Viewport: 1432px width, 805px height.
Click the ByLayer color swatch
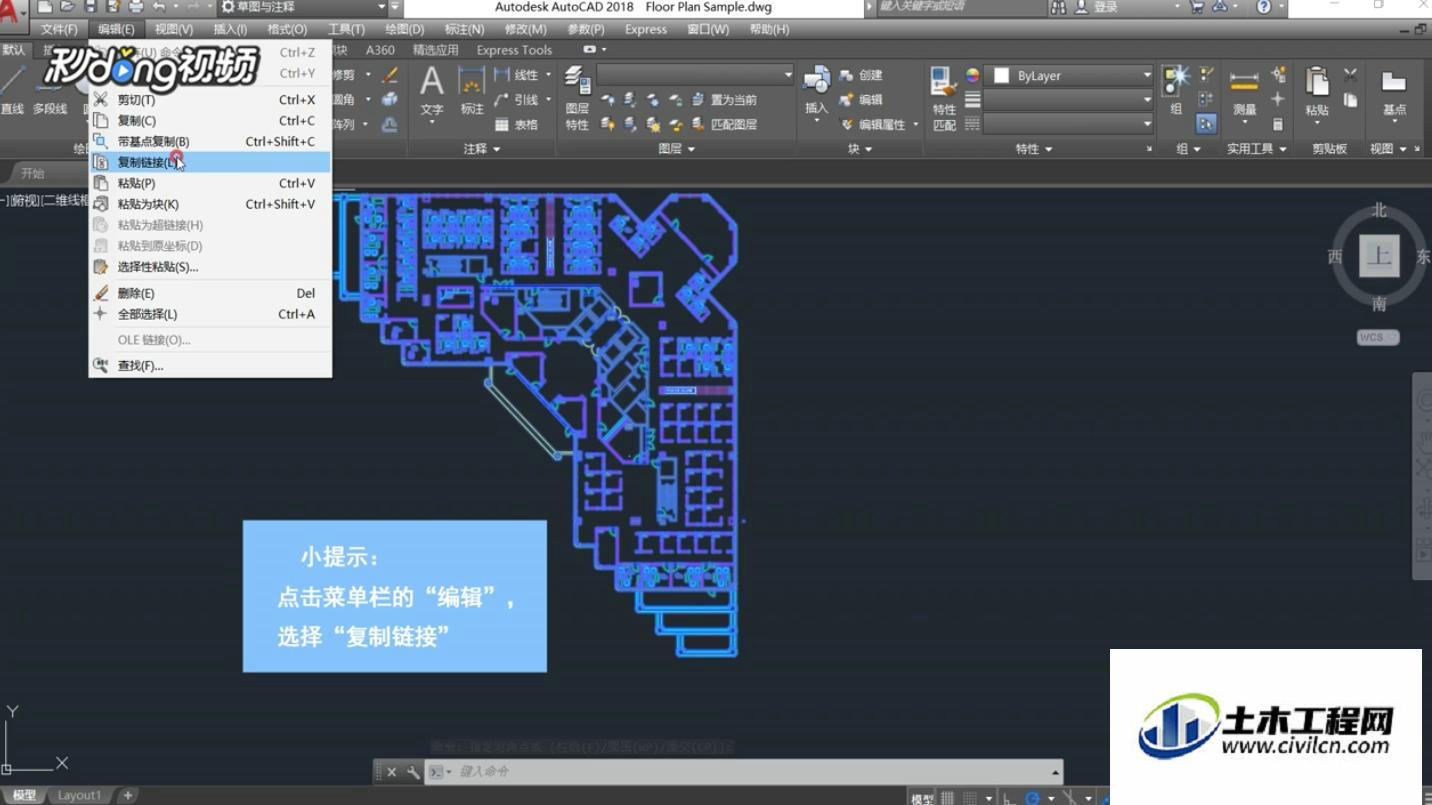click(1001, 75)
